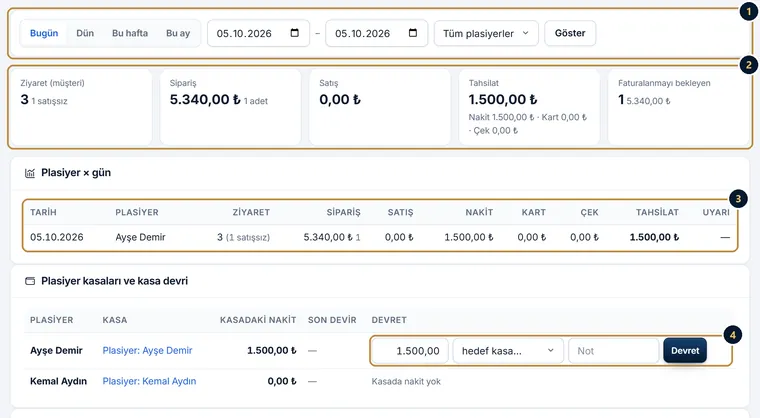Click the SİPARİŞ column header
Viewport: 760px width, 418px height.
pos(344,212)
